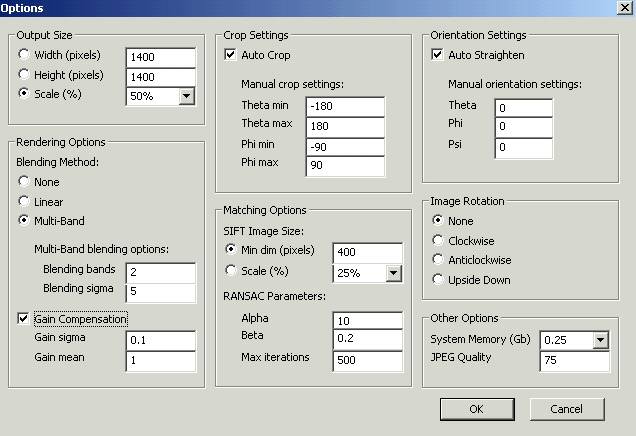Select None blending method radio
The width and height of the screenshot is (636, 436).
pos(24,181)
